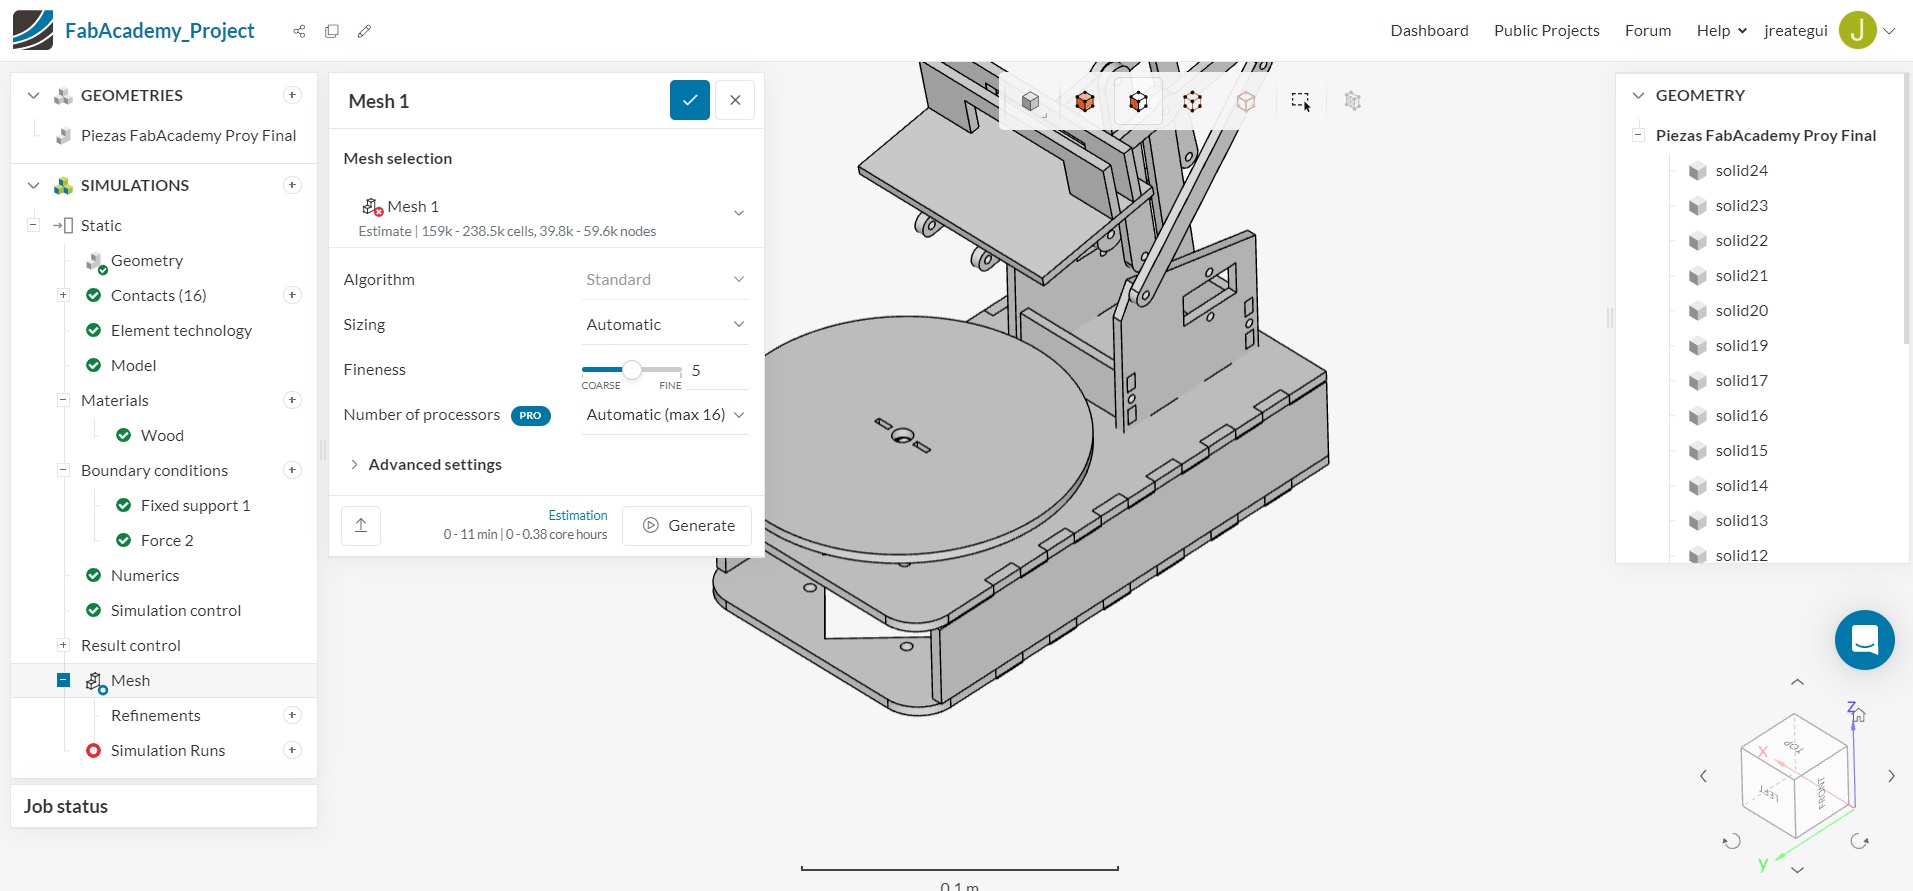The height and width of the screenshot is (891, 1913).
Task: Click the greyed mesh clip icon
Action: [1353, 101]
